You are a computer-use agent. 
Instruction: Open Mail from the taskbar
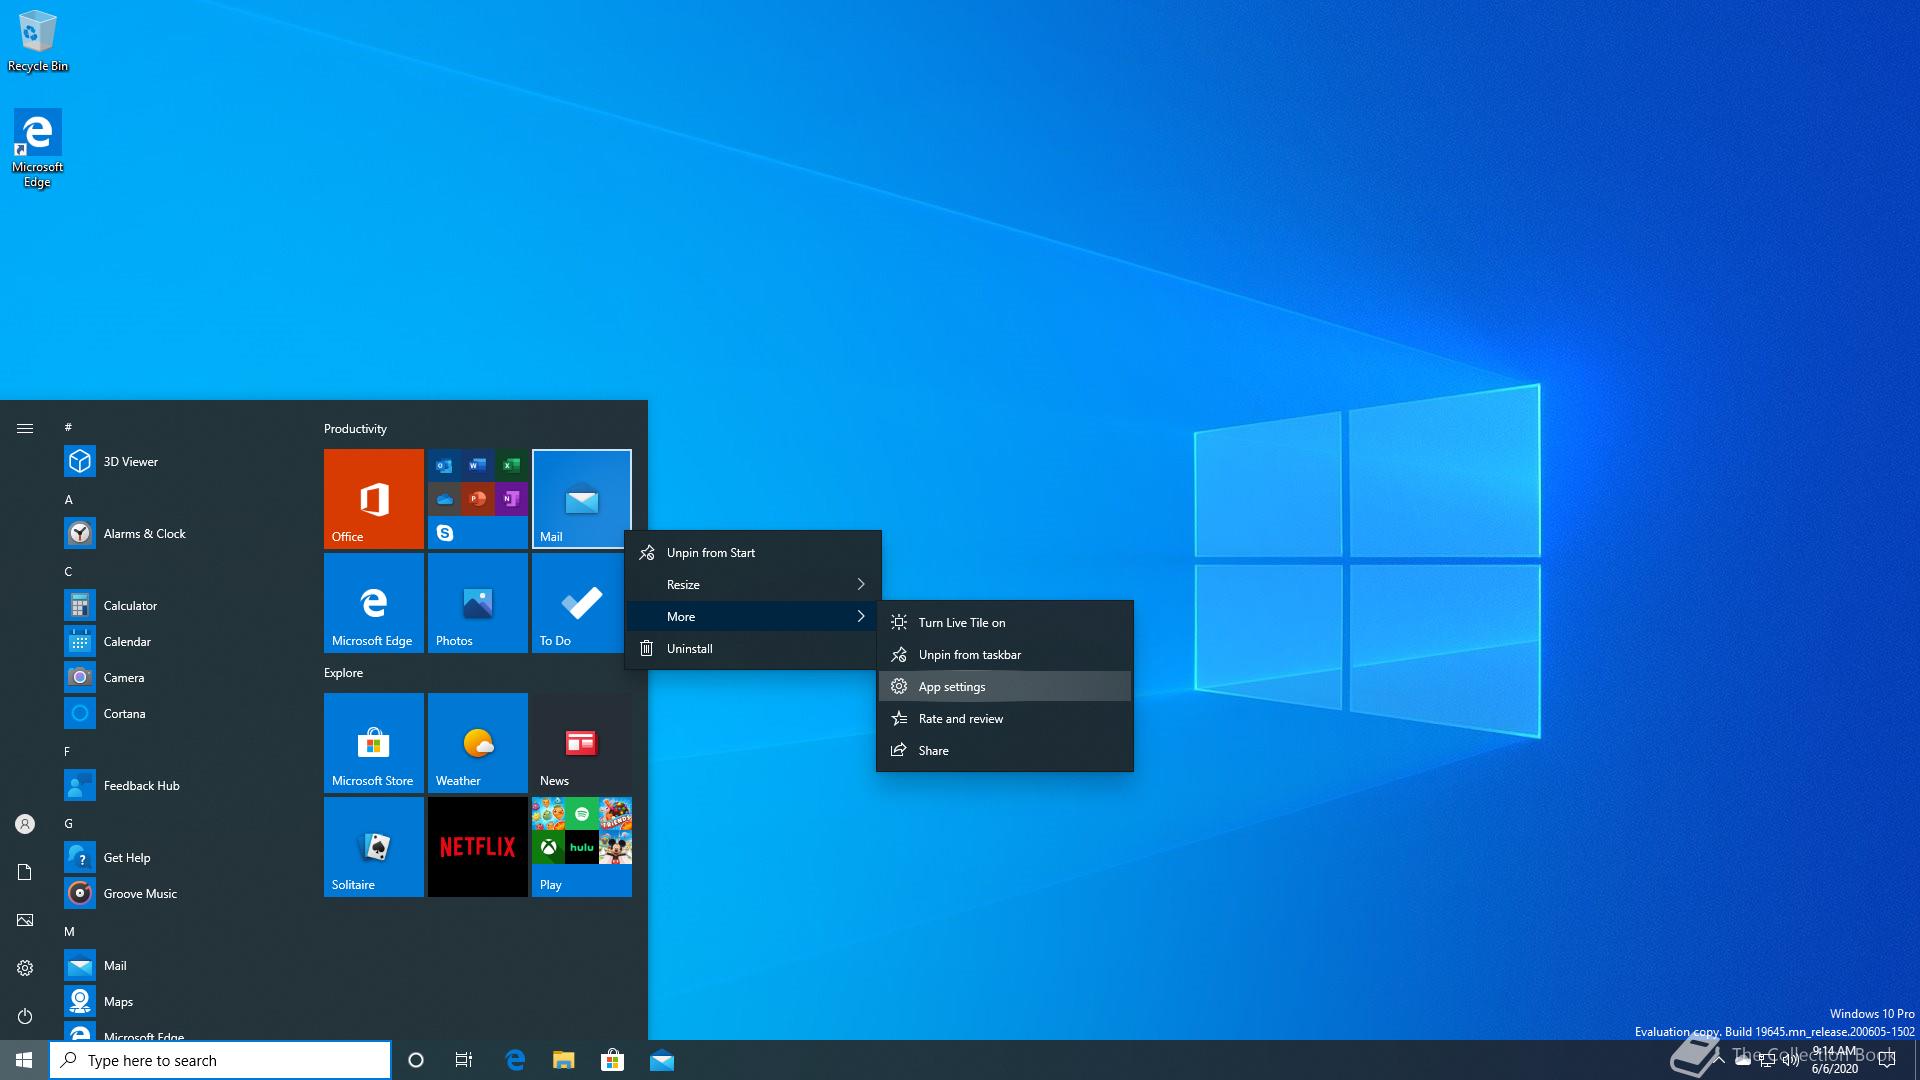(x=661, y=1060)
